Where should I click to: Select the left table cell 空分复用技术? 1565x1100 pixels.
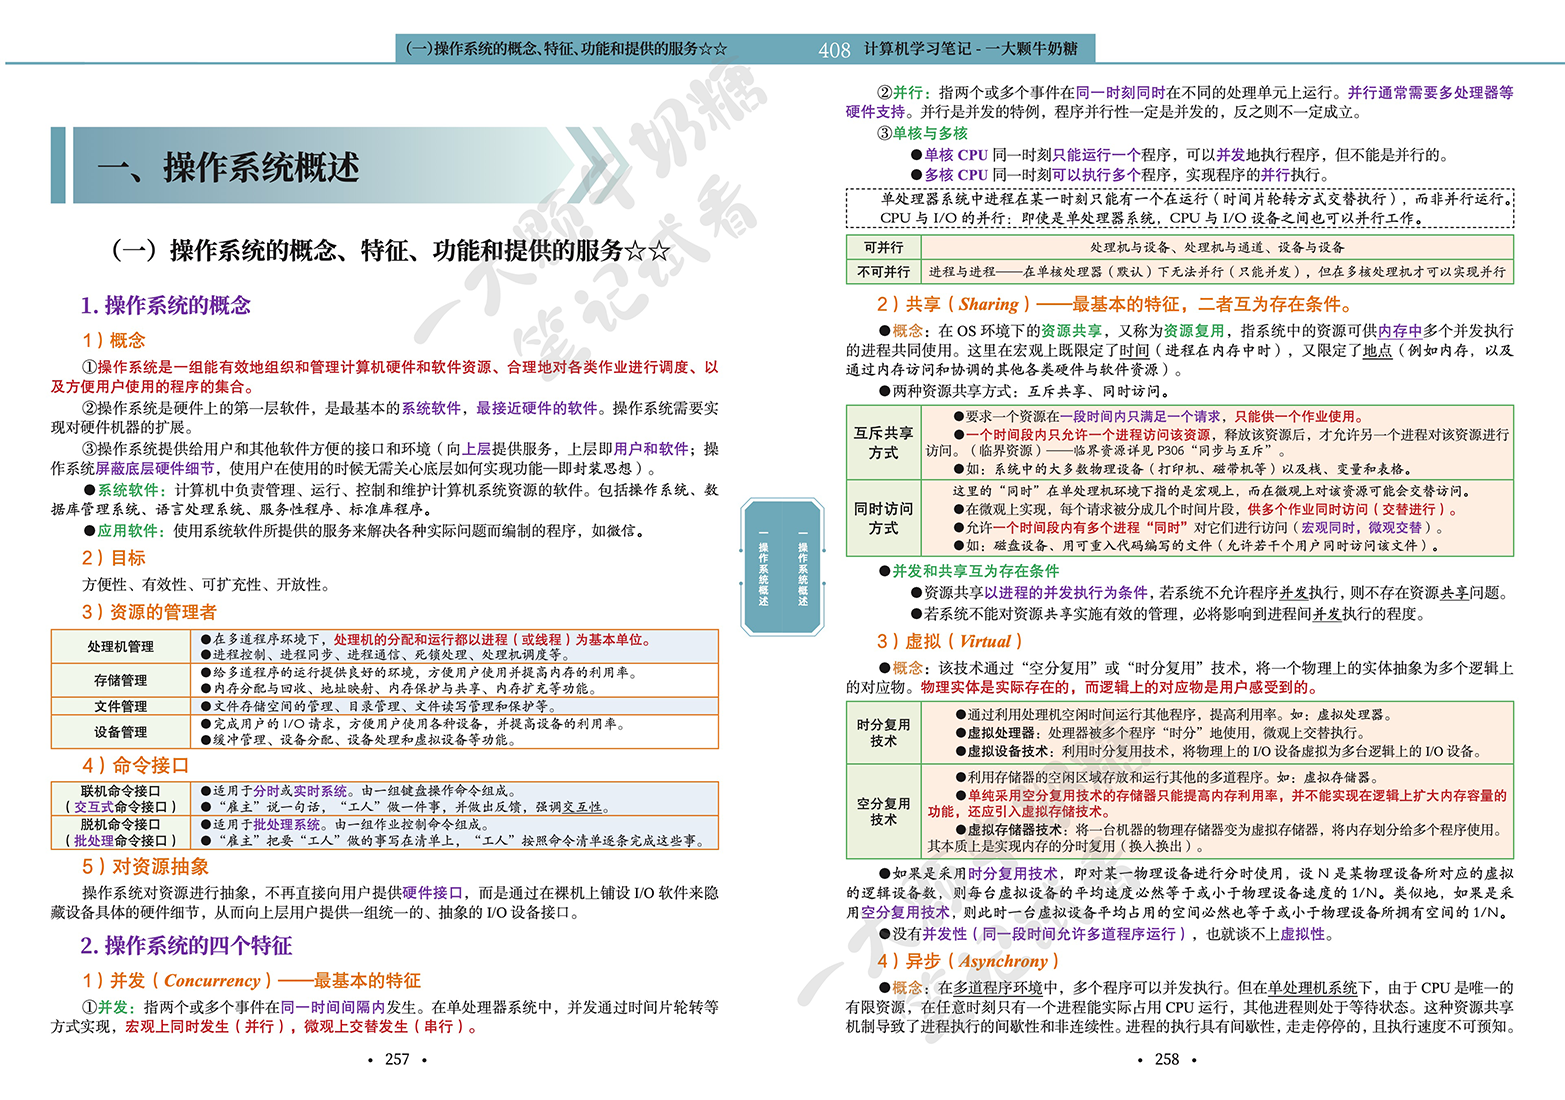pos(883,811)
